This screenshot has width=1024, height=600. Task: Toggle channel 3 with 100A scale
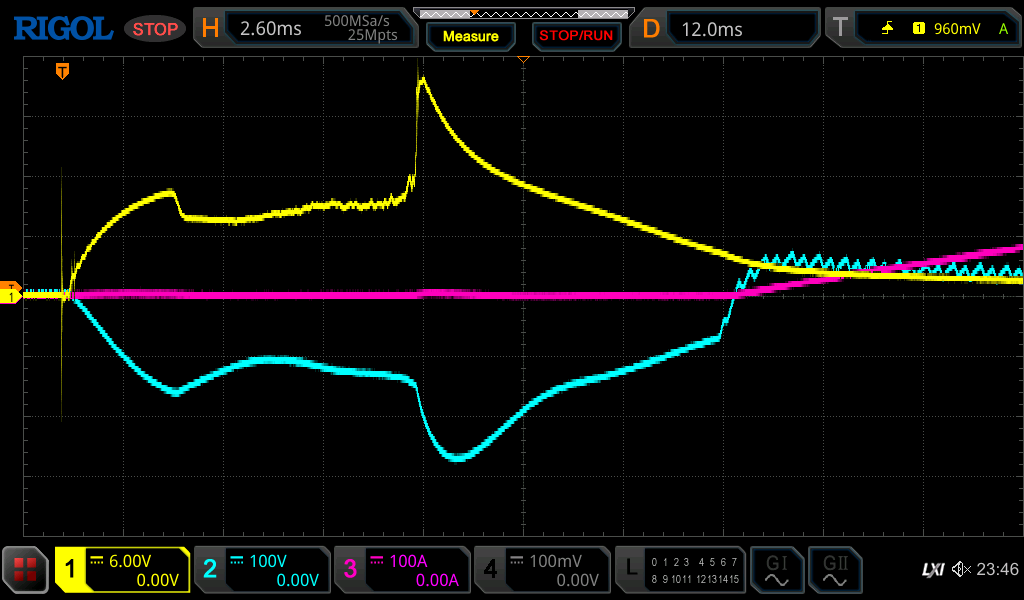coord(402,570)
